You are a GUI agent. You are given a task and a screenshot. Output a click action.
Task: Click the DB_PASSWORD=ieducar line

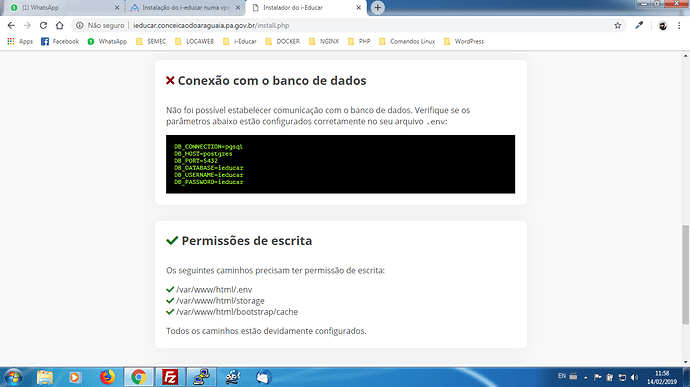pyautogui.click(x=209, y=182)
